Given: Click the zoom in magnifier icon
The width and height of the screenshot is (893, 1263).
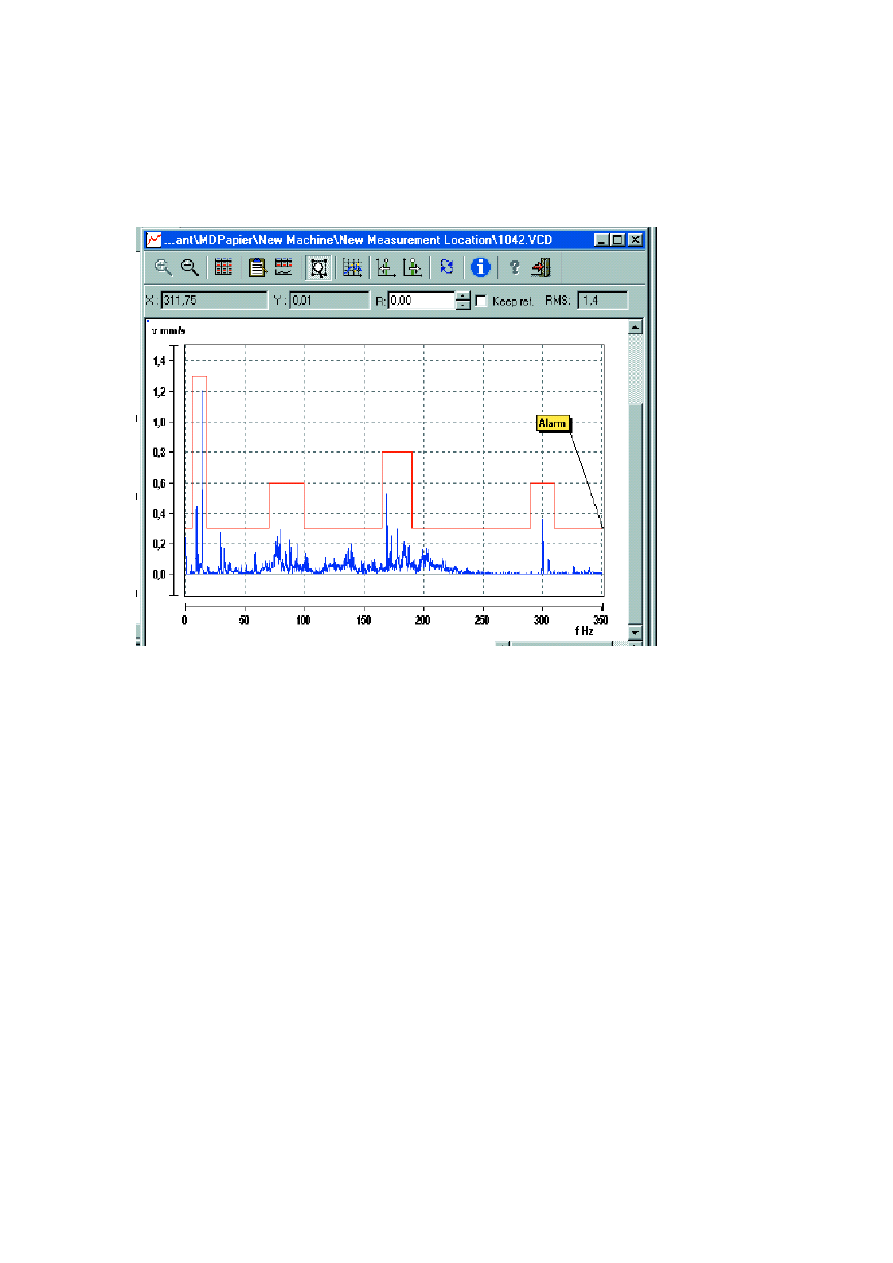Looking at the screenshot, I should pyautogui.click(x=162, y=267).
